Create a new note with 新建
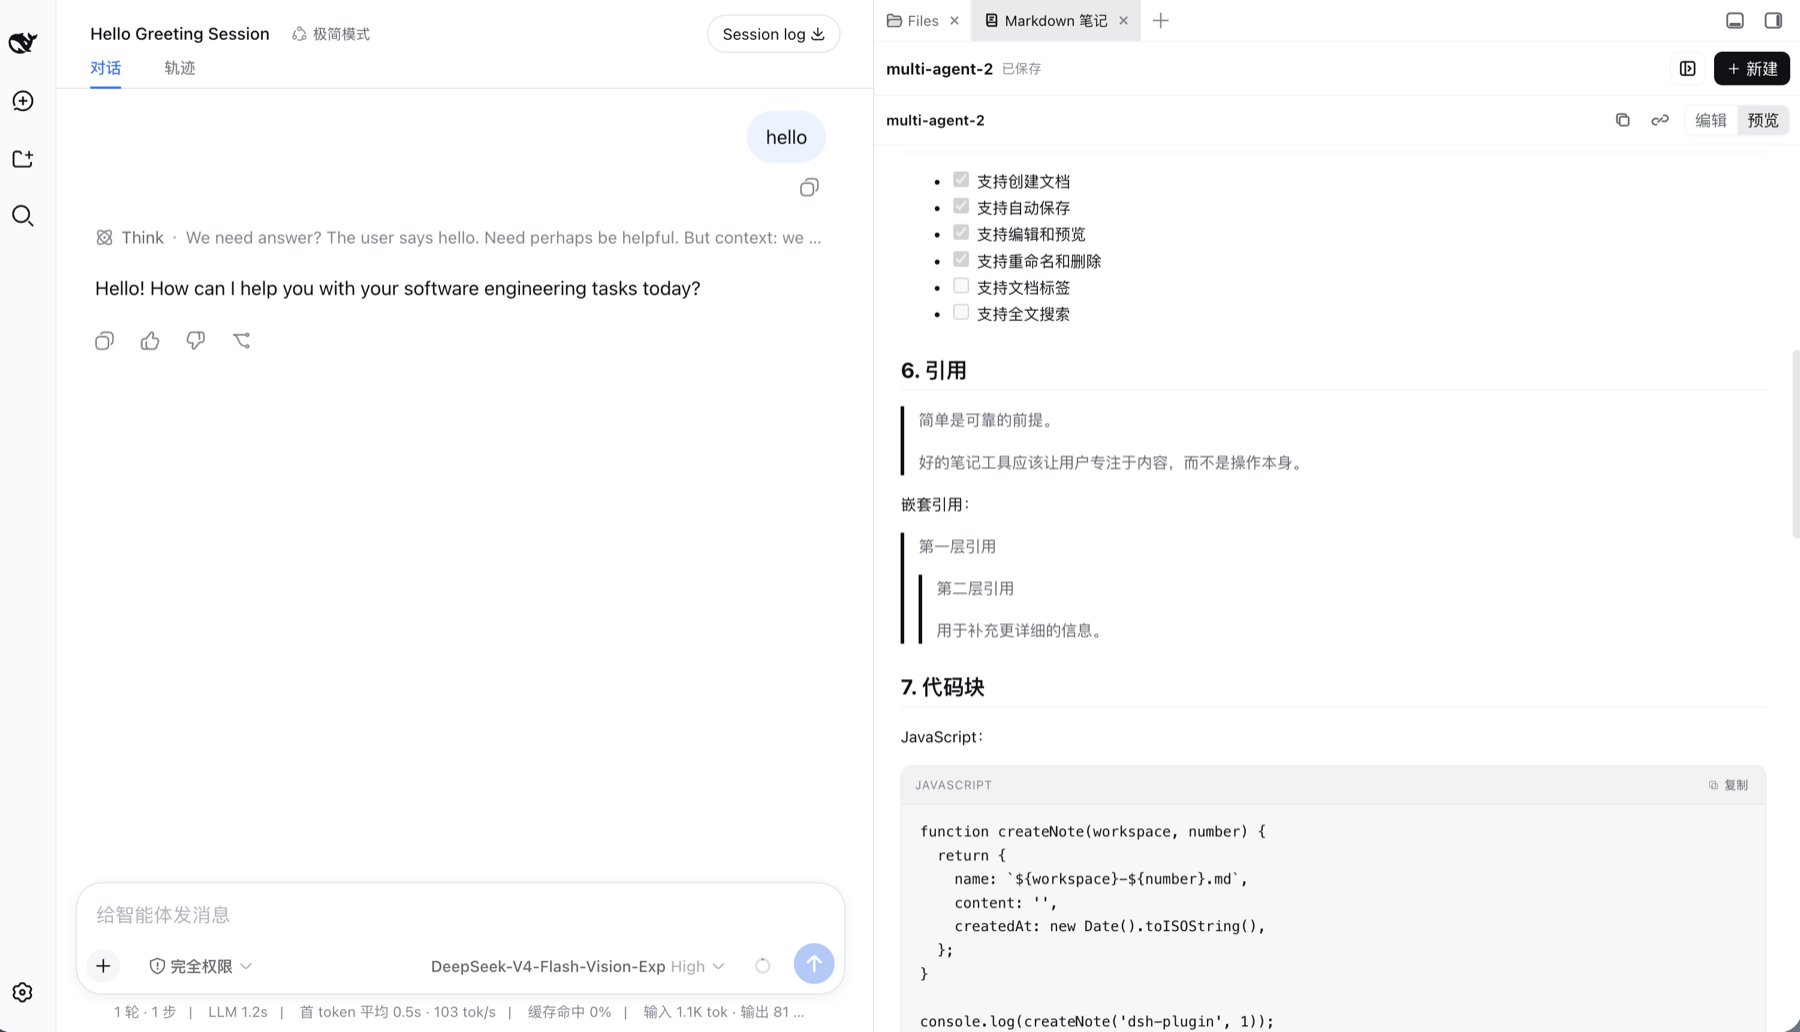This screenshot has width=1800, height=1032. tap(1752, 69)
